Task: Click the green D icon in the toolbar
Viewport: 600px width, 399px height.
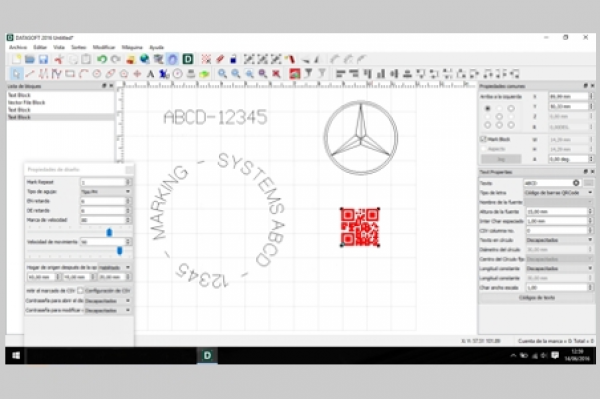Action: tap(188, 59)
